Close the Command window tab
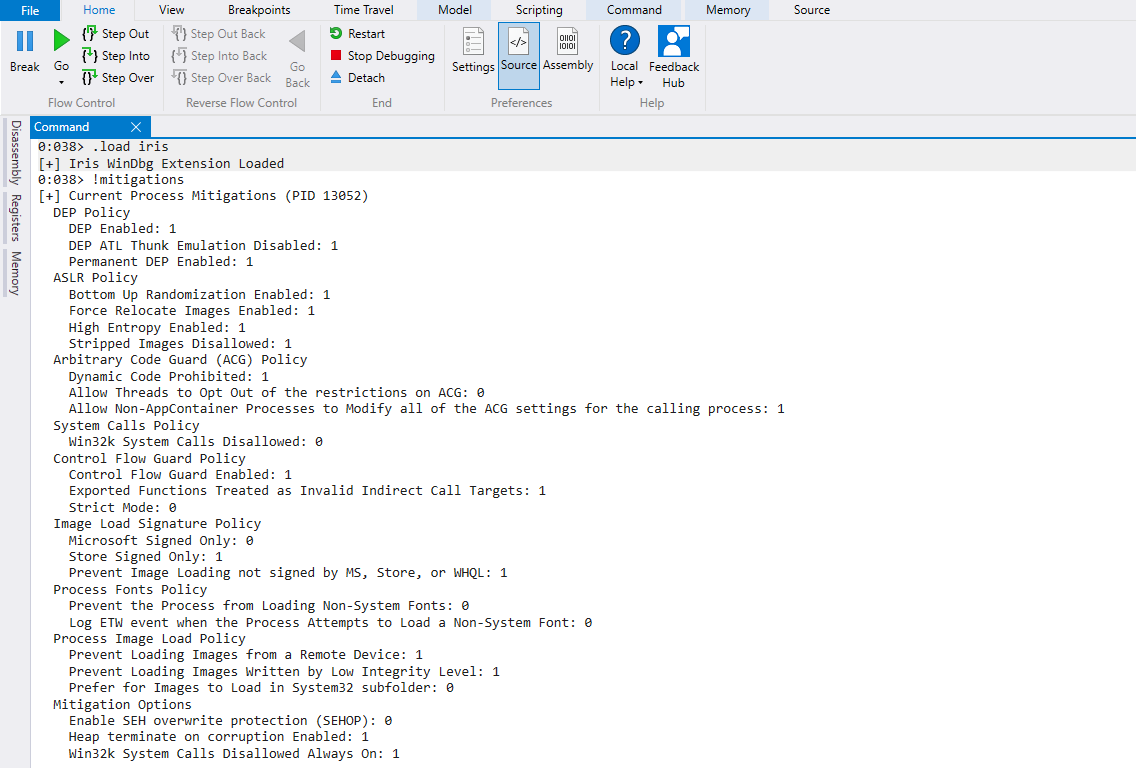This screenshot has height=768, width=1136. coord(135,127)
